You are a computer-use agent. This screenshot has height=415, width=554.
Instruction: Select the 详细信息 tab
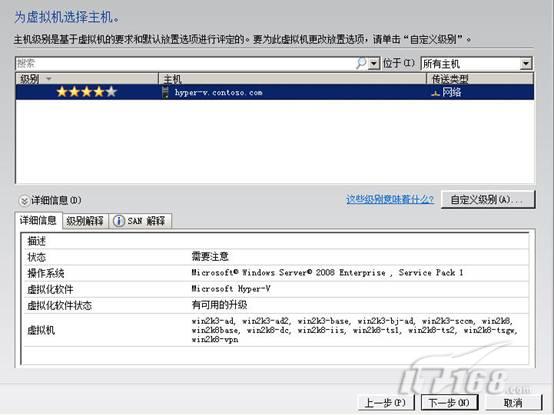(x=38, y=220)
